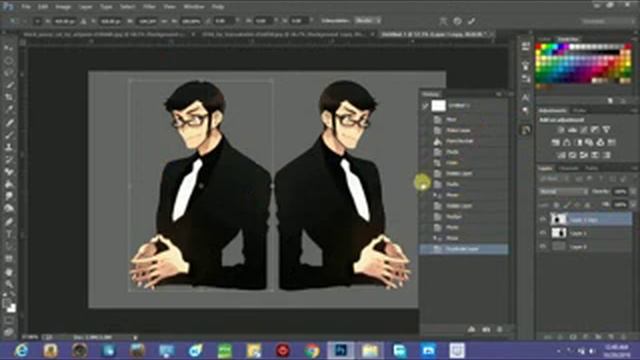Open the Window menu
Screen dimensions: 640x360
click(x=194, y=7)
